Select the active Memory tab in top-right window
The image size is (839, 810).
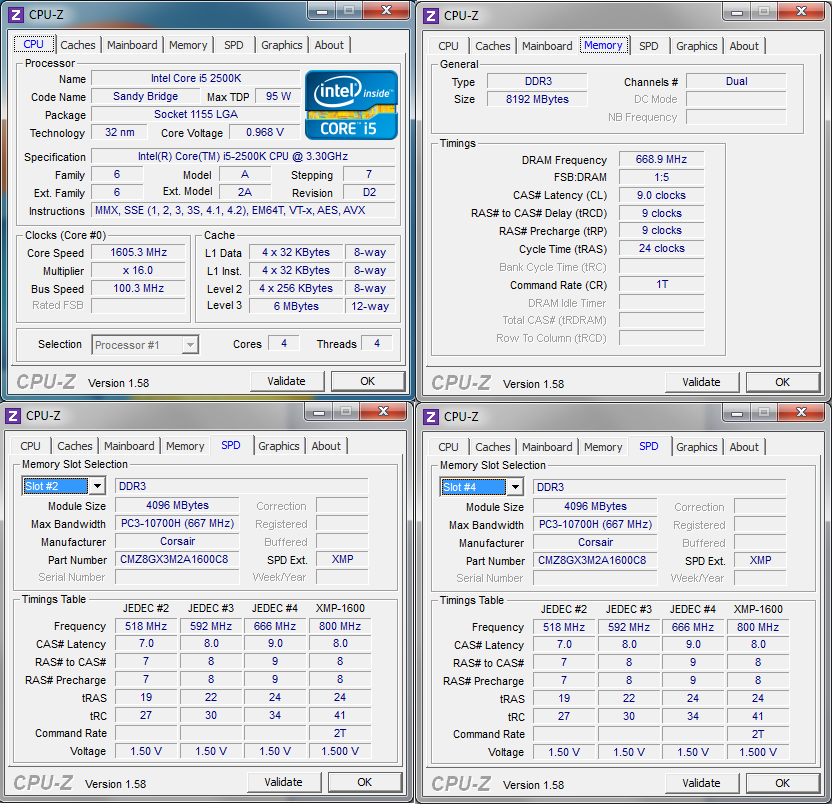point(603,45)
